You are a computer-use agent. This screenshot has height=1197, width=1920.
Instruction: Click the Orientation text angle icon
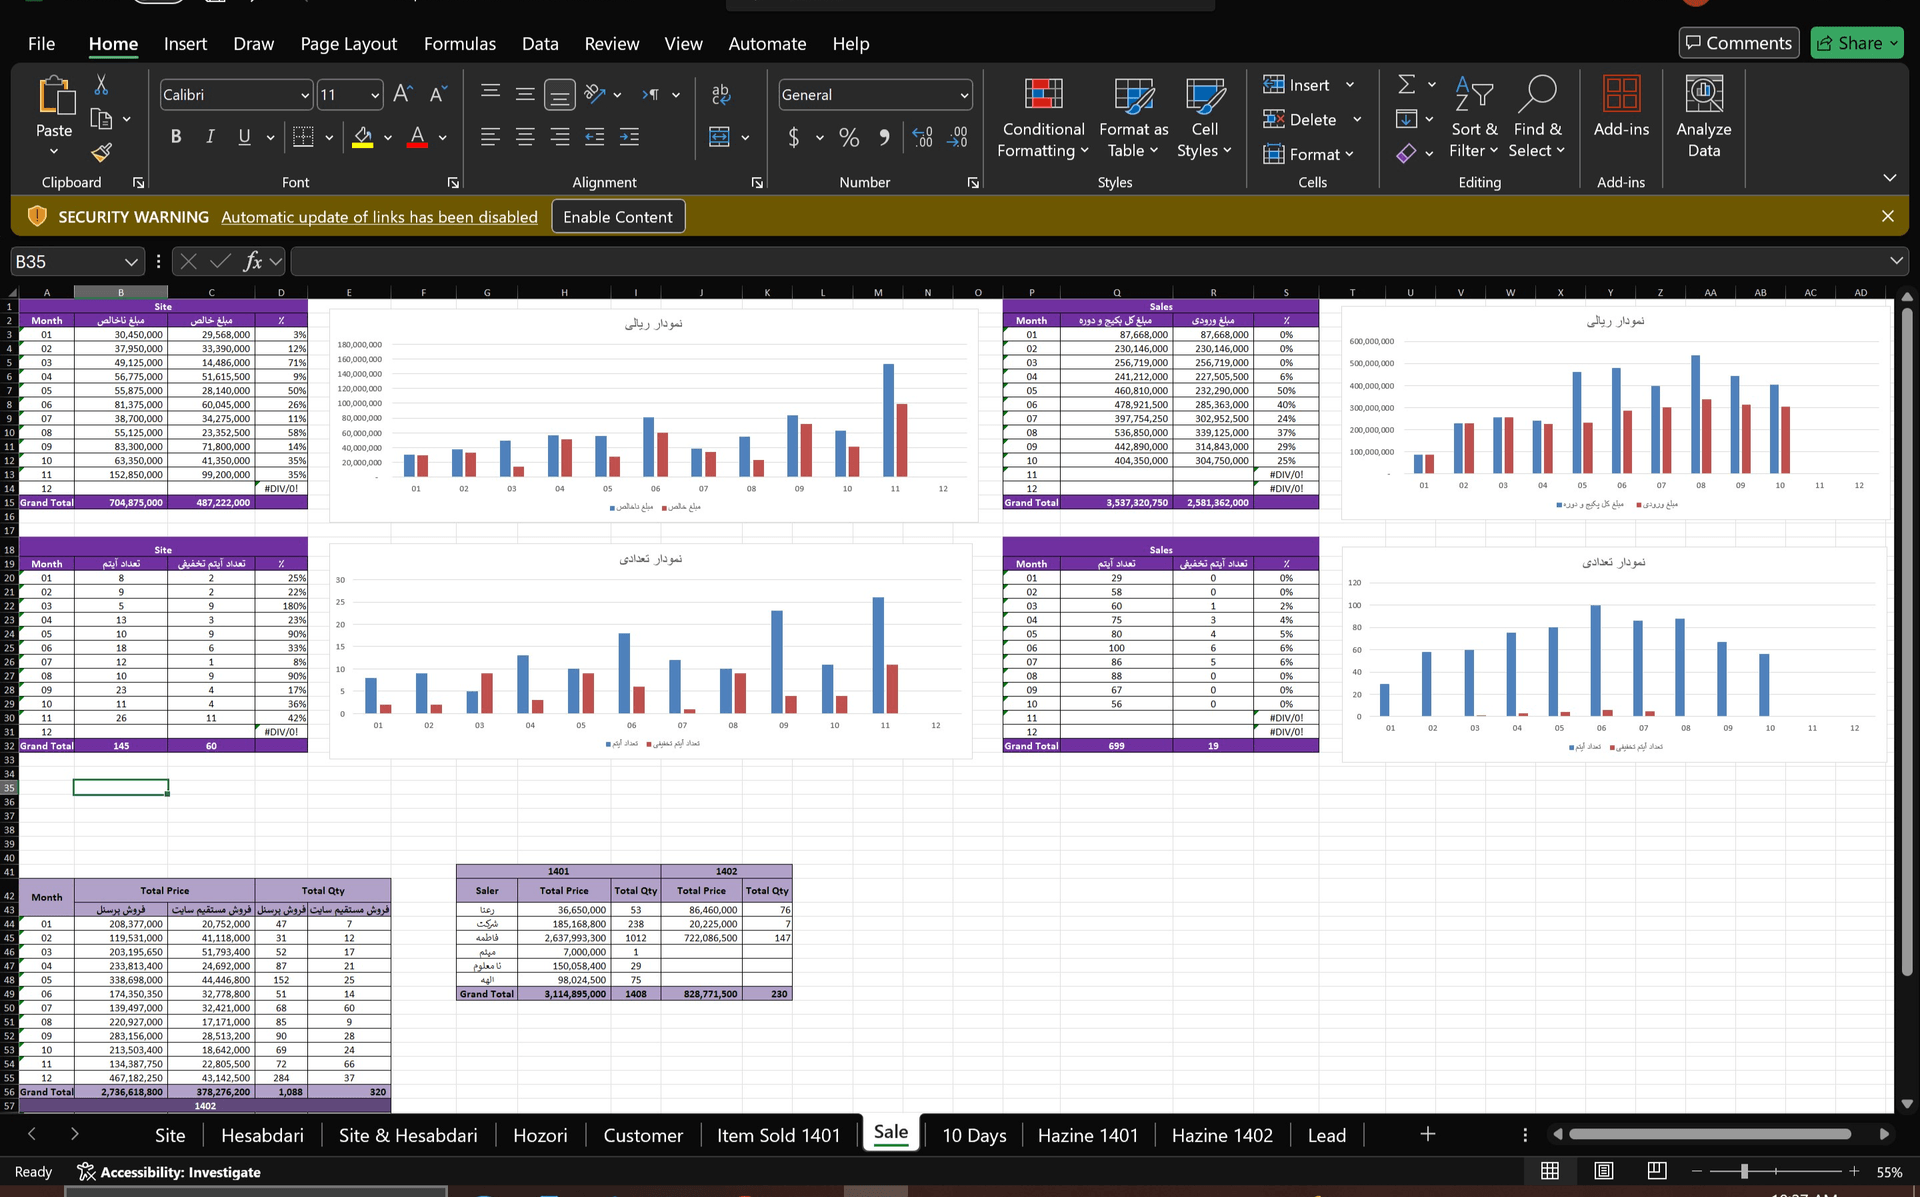[x=595, y=94]
